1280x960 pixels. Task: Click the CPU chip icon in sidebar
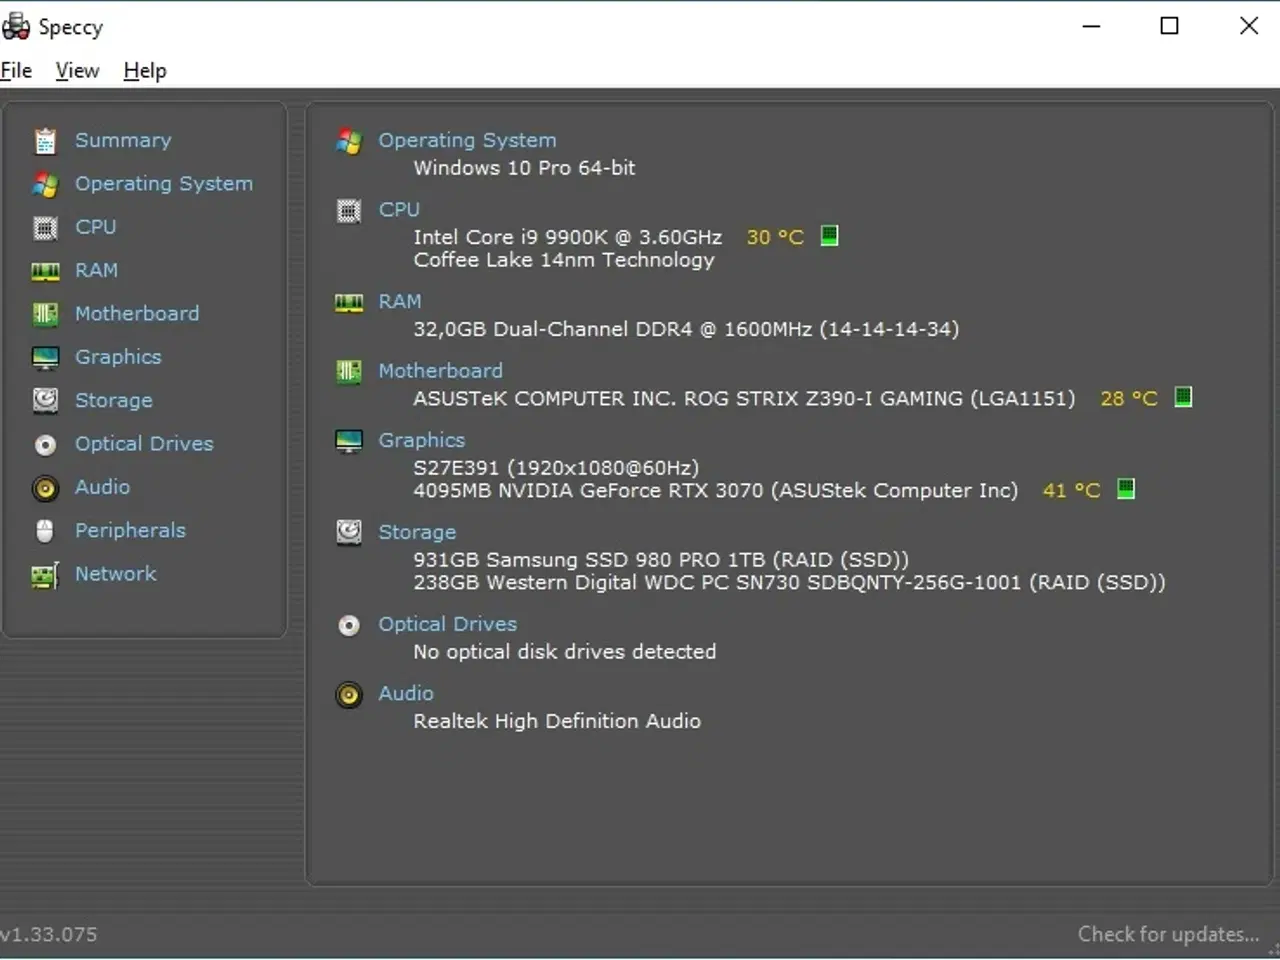coord(45,228)
